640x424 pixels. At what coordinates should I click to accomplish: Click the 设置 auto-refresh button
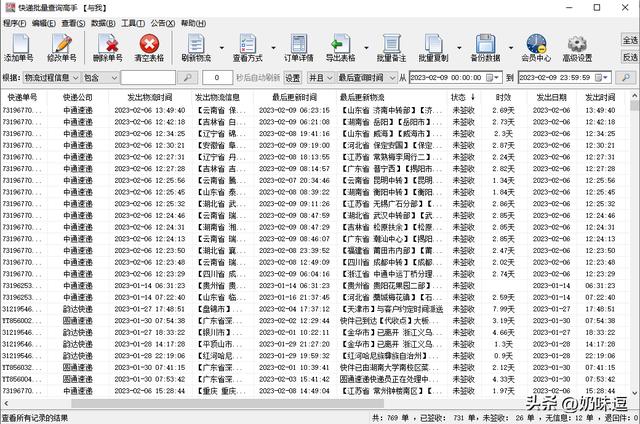(x=292, y=78)
